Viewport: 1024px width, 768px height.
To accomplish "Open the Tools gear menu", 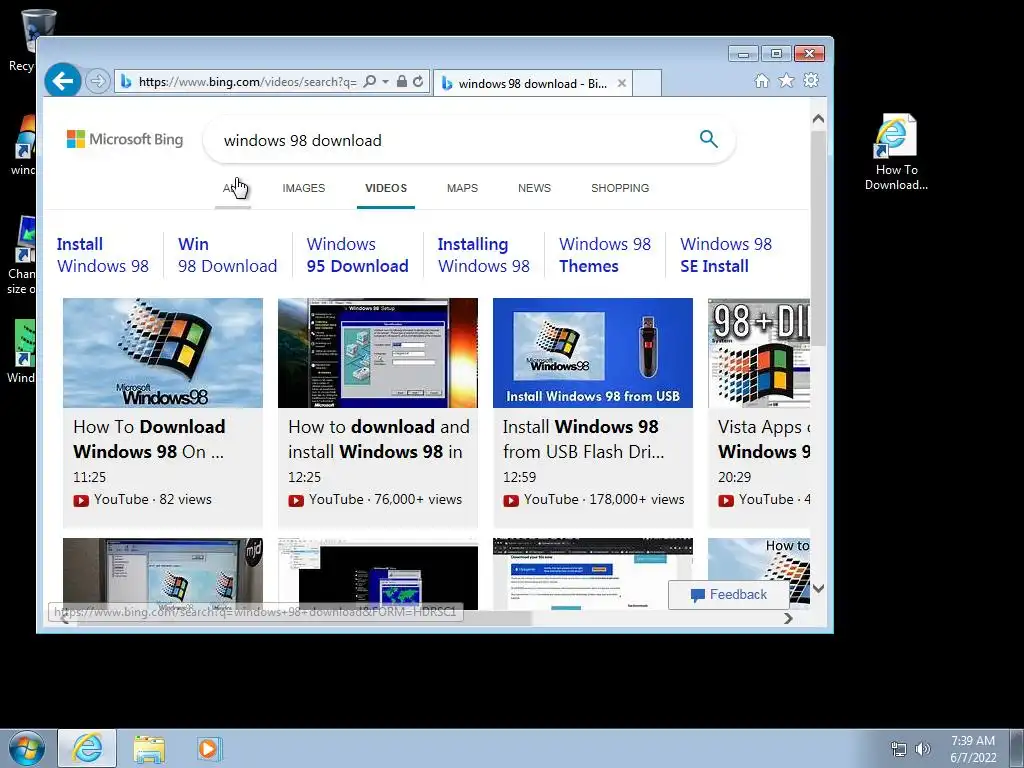I will point(811,80).
